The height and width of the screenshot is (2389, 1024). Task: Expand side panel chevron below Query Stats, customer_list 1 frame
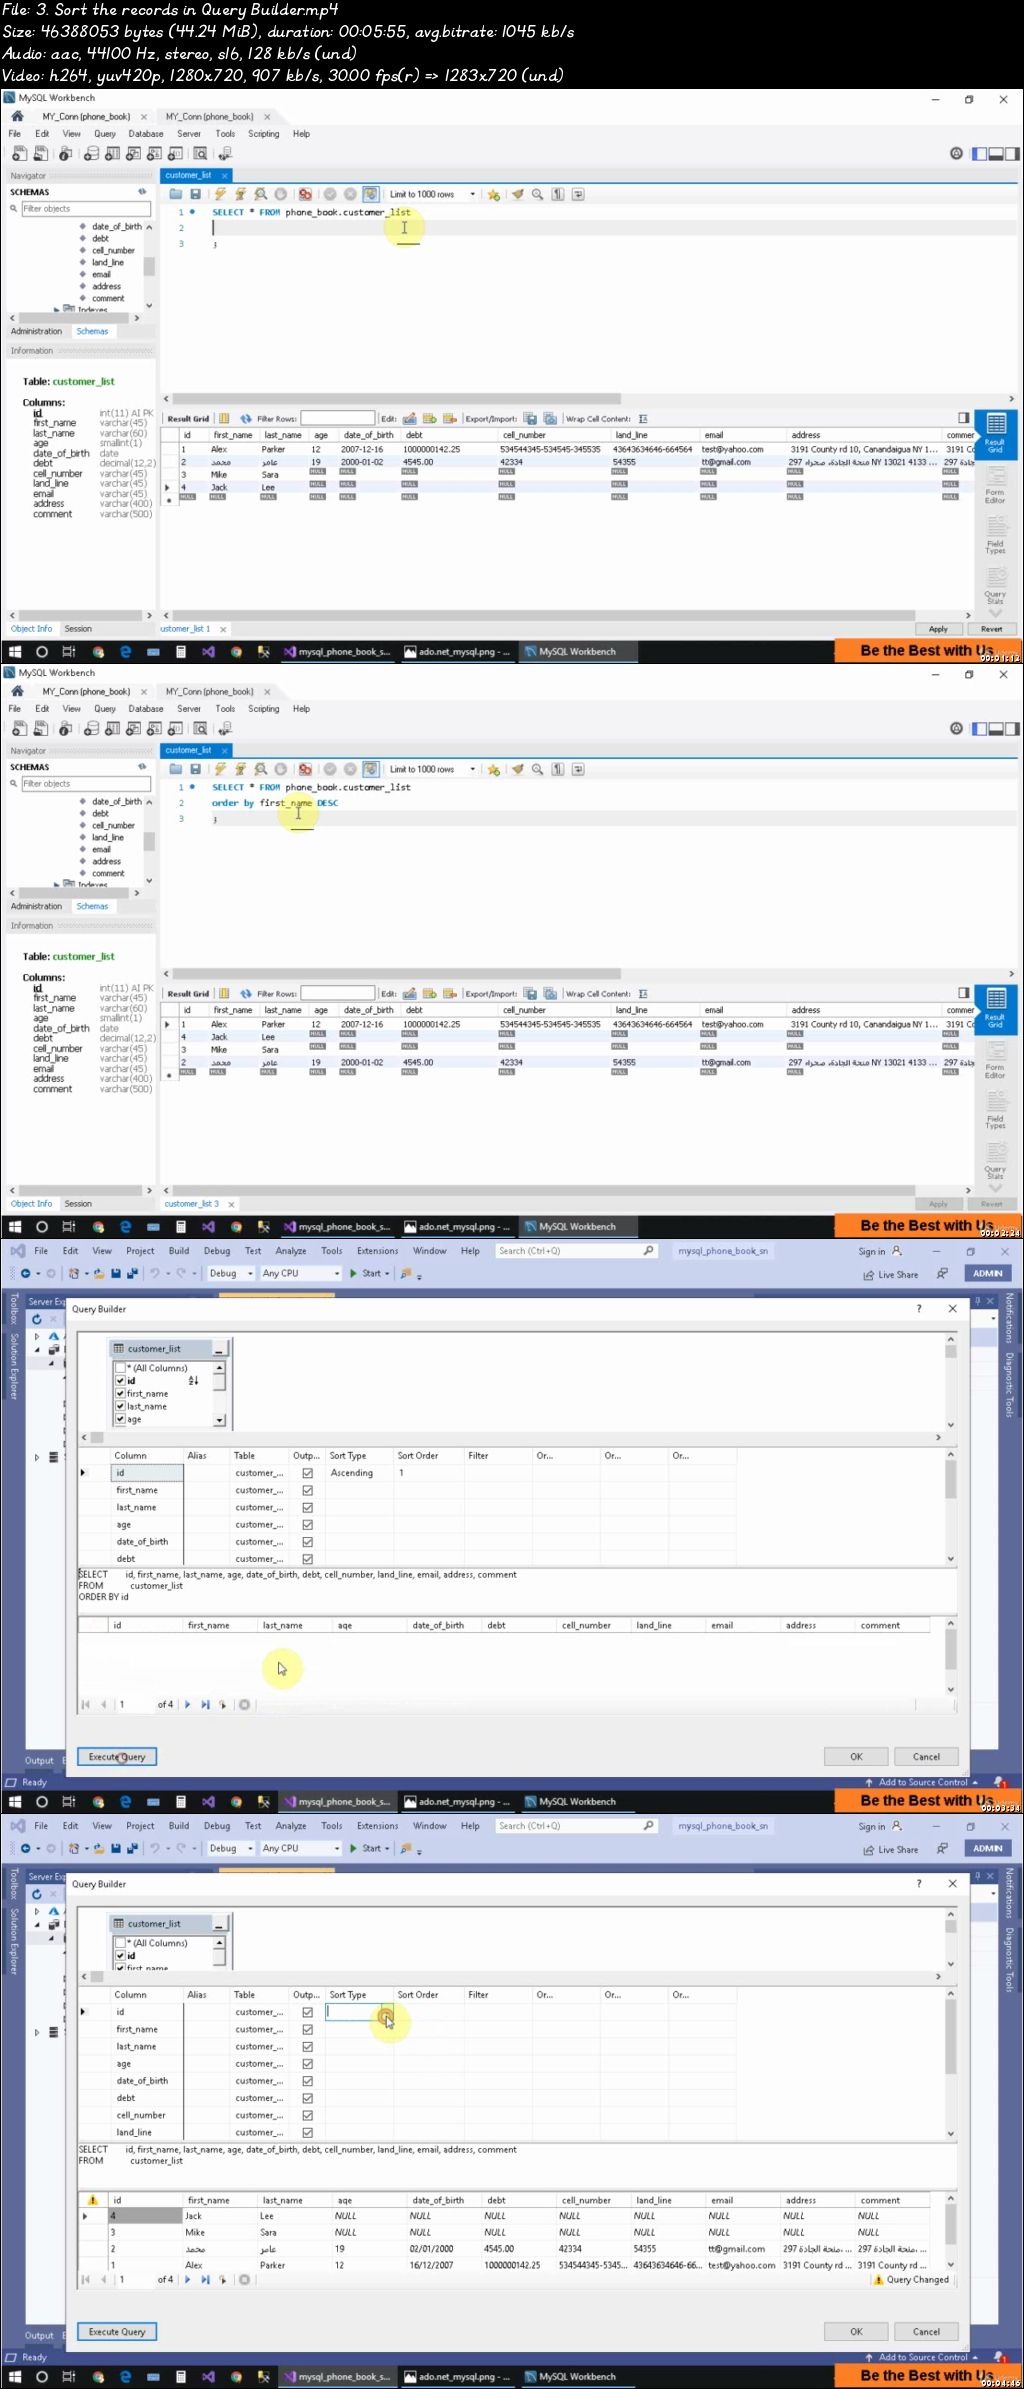click(995, 614)
